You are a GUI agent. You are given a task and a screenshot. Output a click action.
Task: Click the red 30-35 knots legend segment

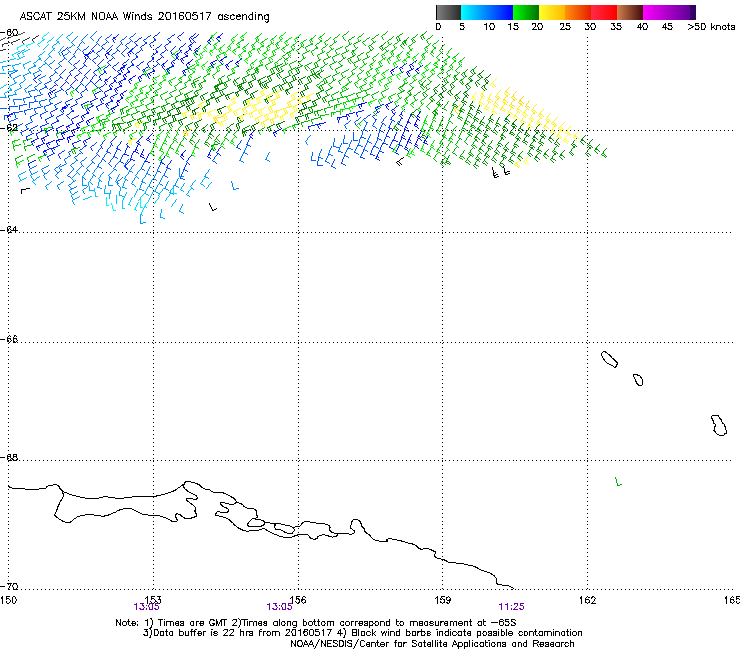604,12
